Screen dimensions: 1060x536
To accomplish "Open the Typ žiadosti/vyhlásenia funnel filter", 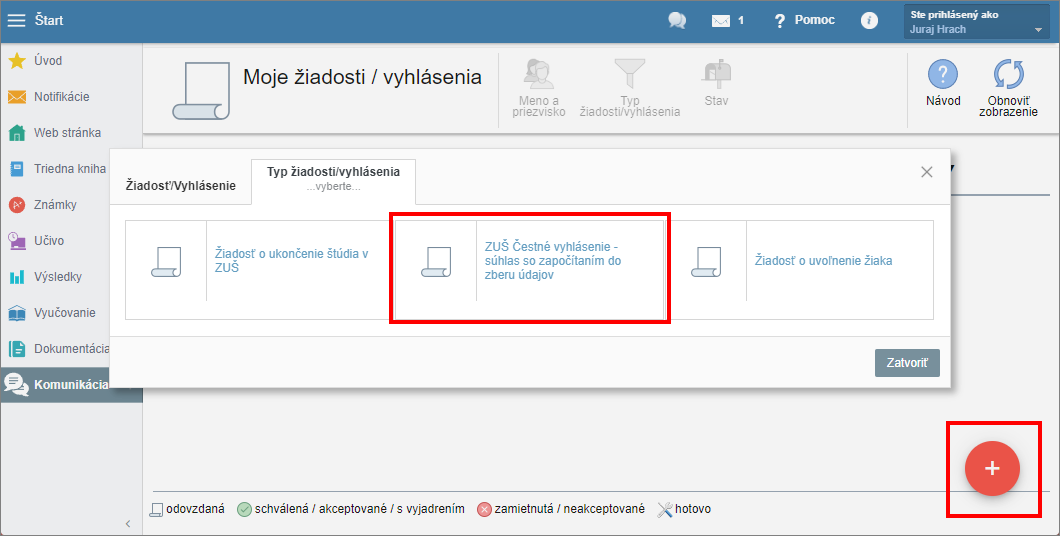I will 629,88.
